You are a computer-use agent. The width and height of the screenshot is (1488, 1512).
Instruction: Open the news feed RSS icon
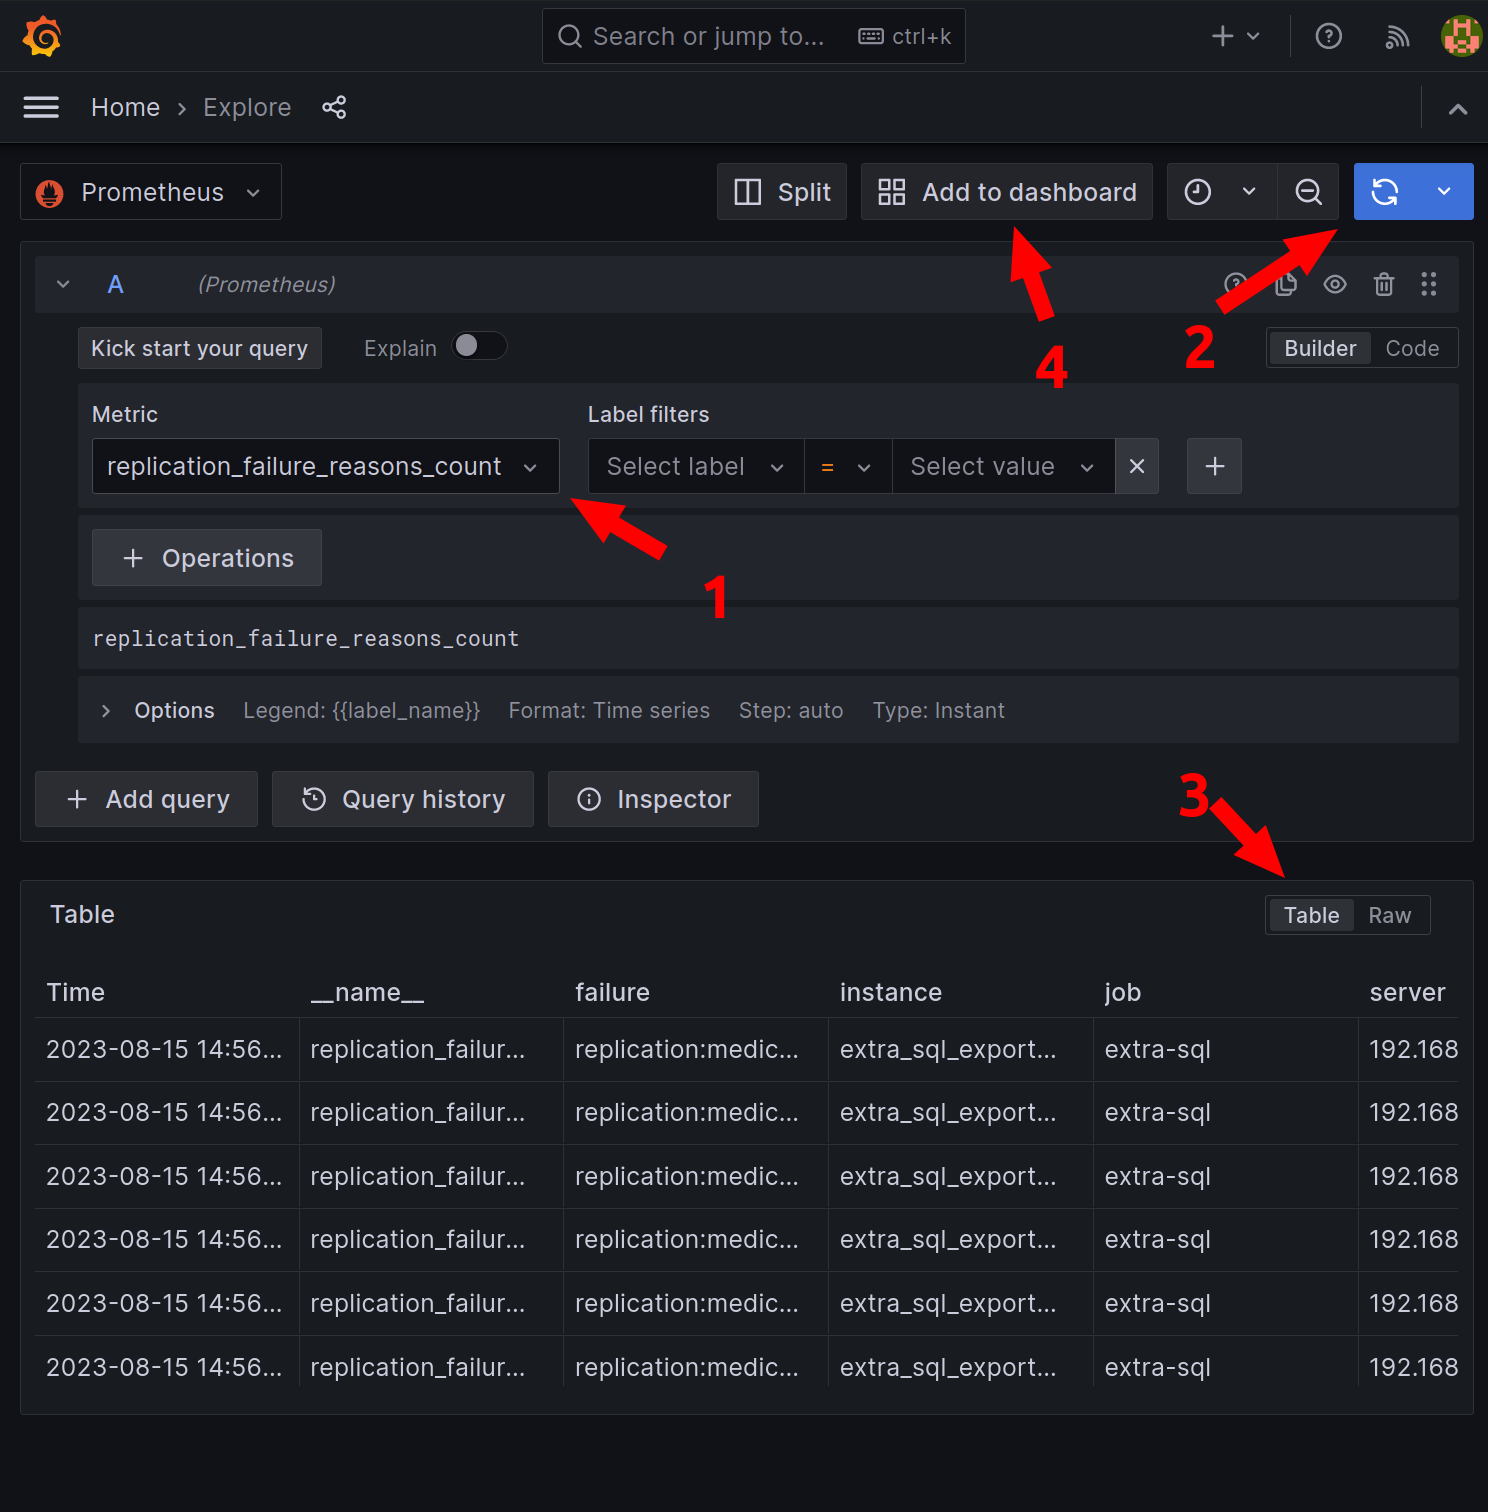point(1397,37)
